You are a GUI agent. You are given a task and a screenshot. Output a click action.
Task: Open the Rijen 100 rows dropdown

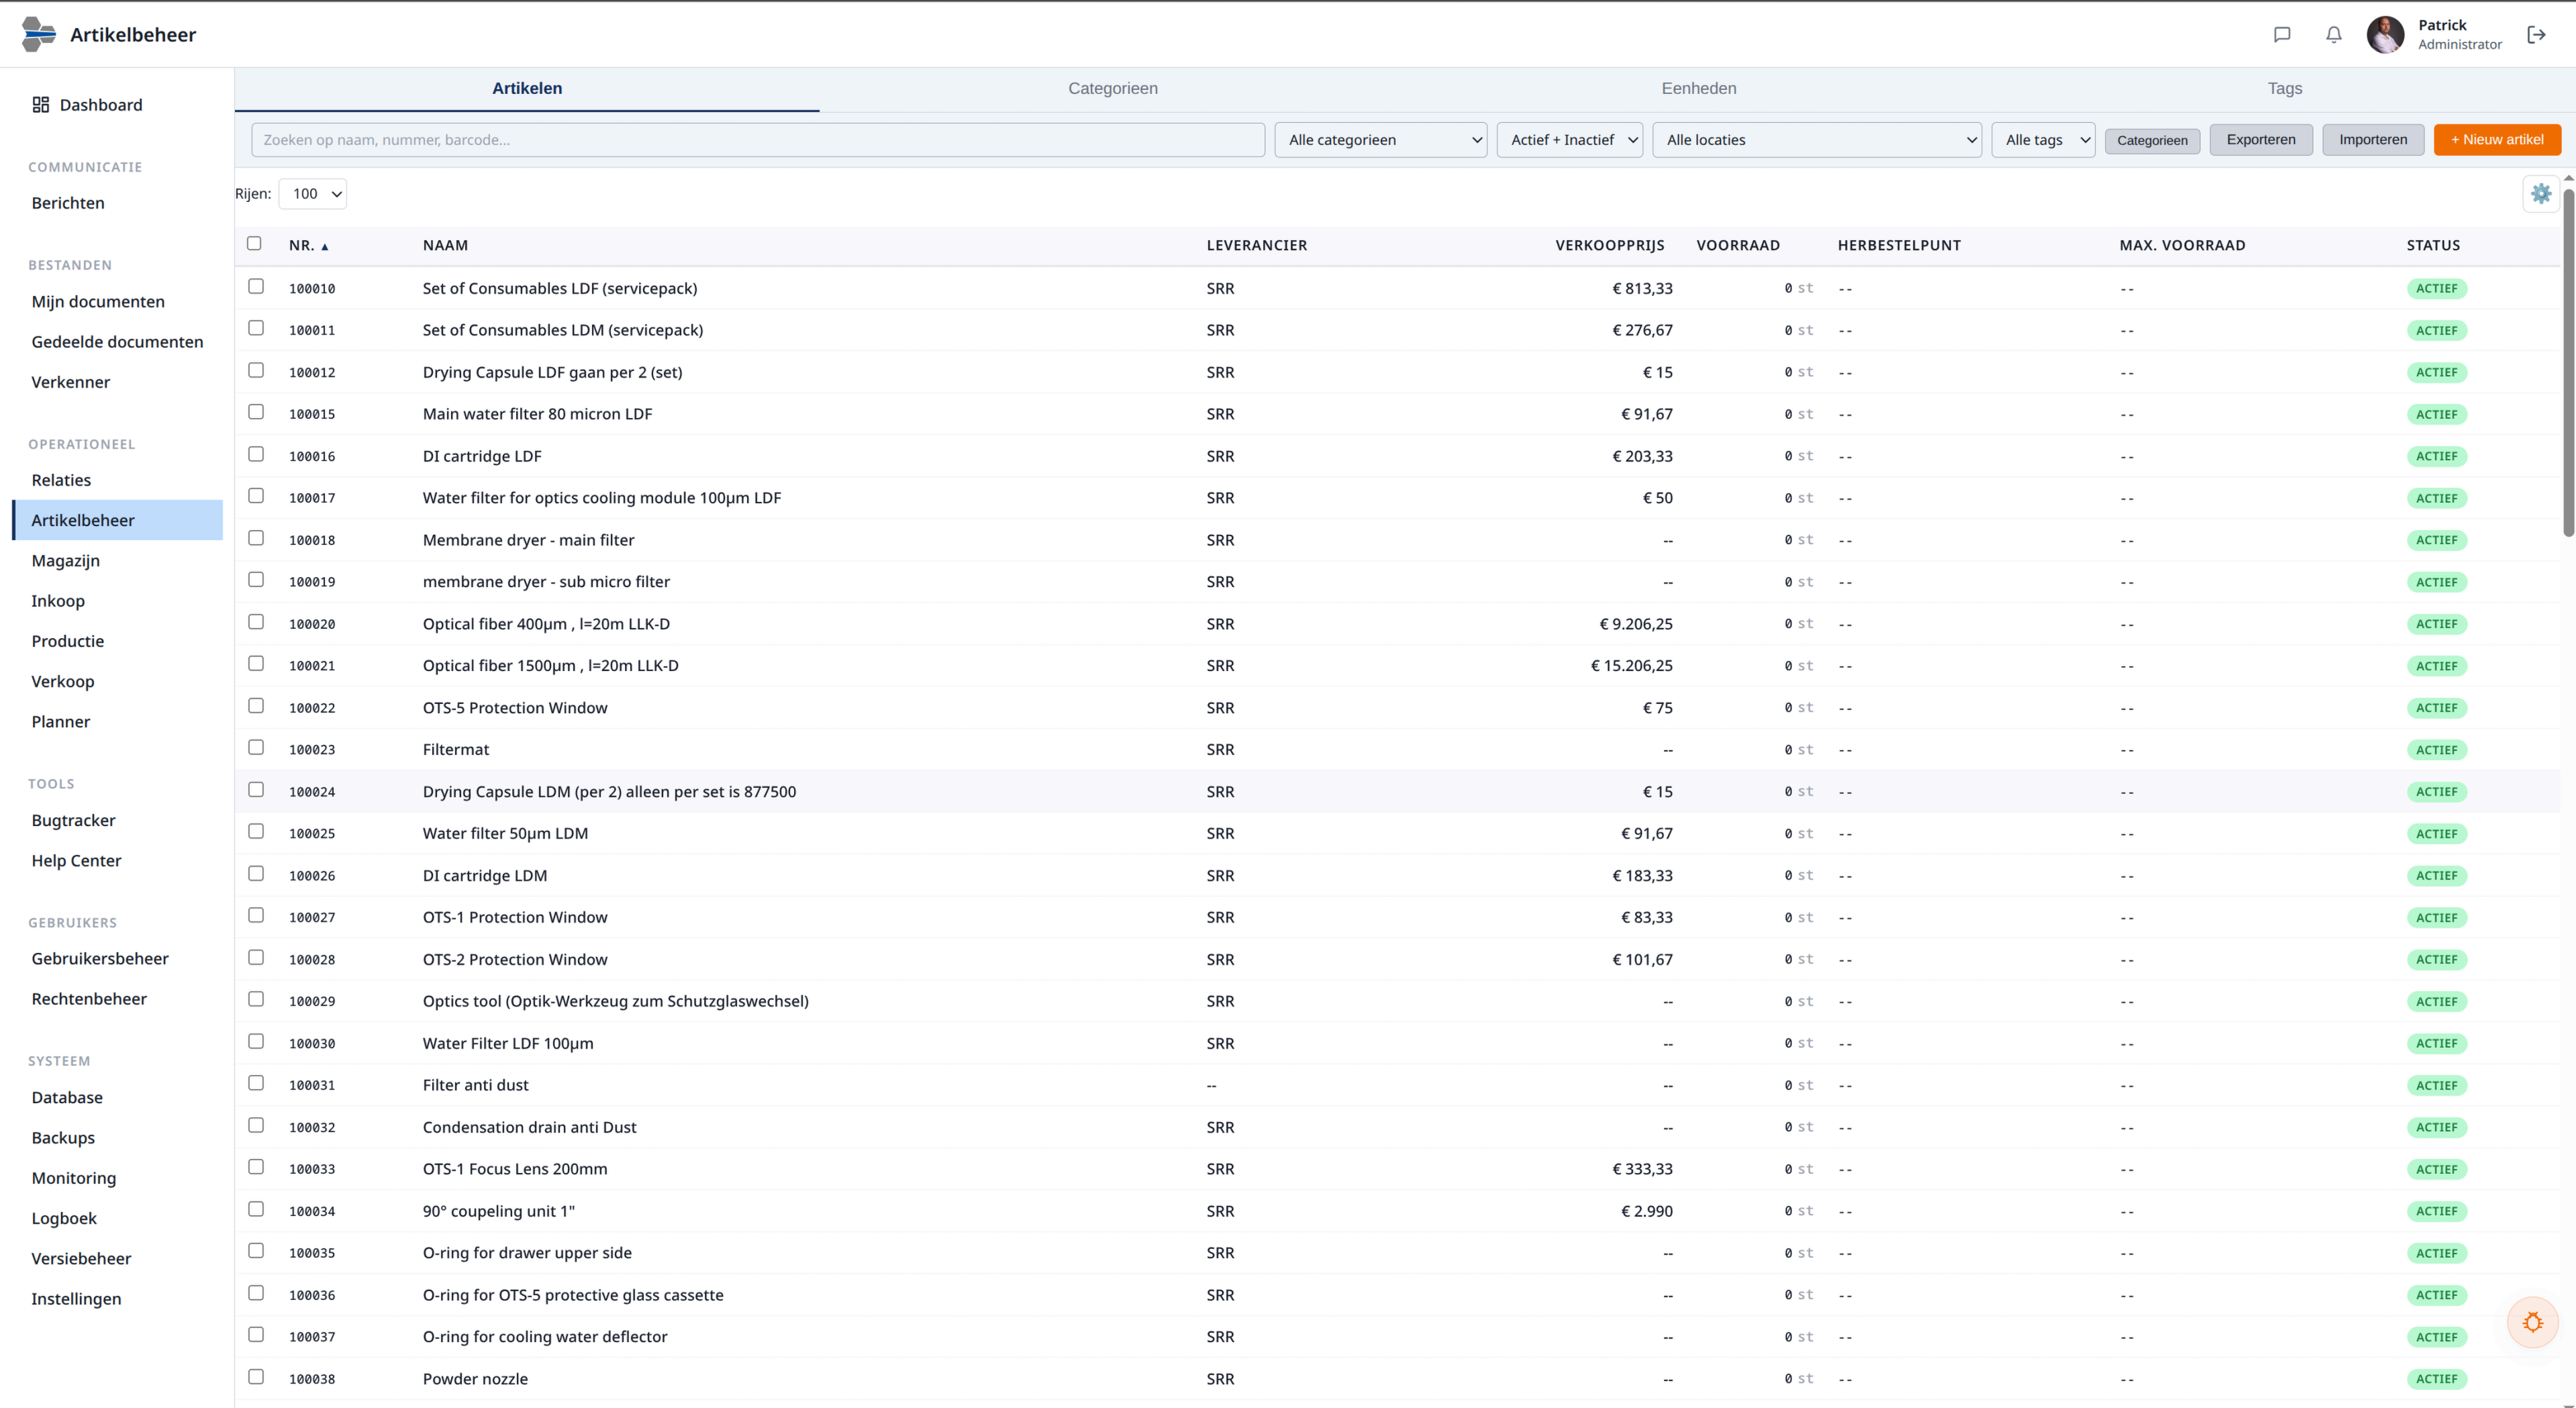point(313,194)
